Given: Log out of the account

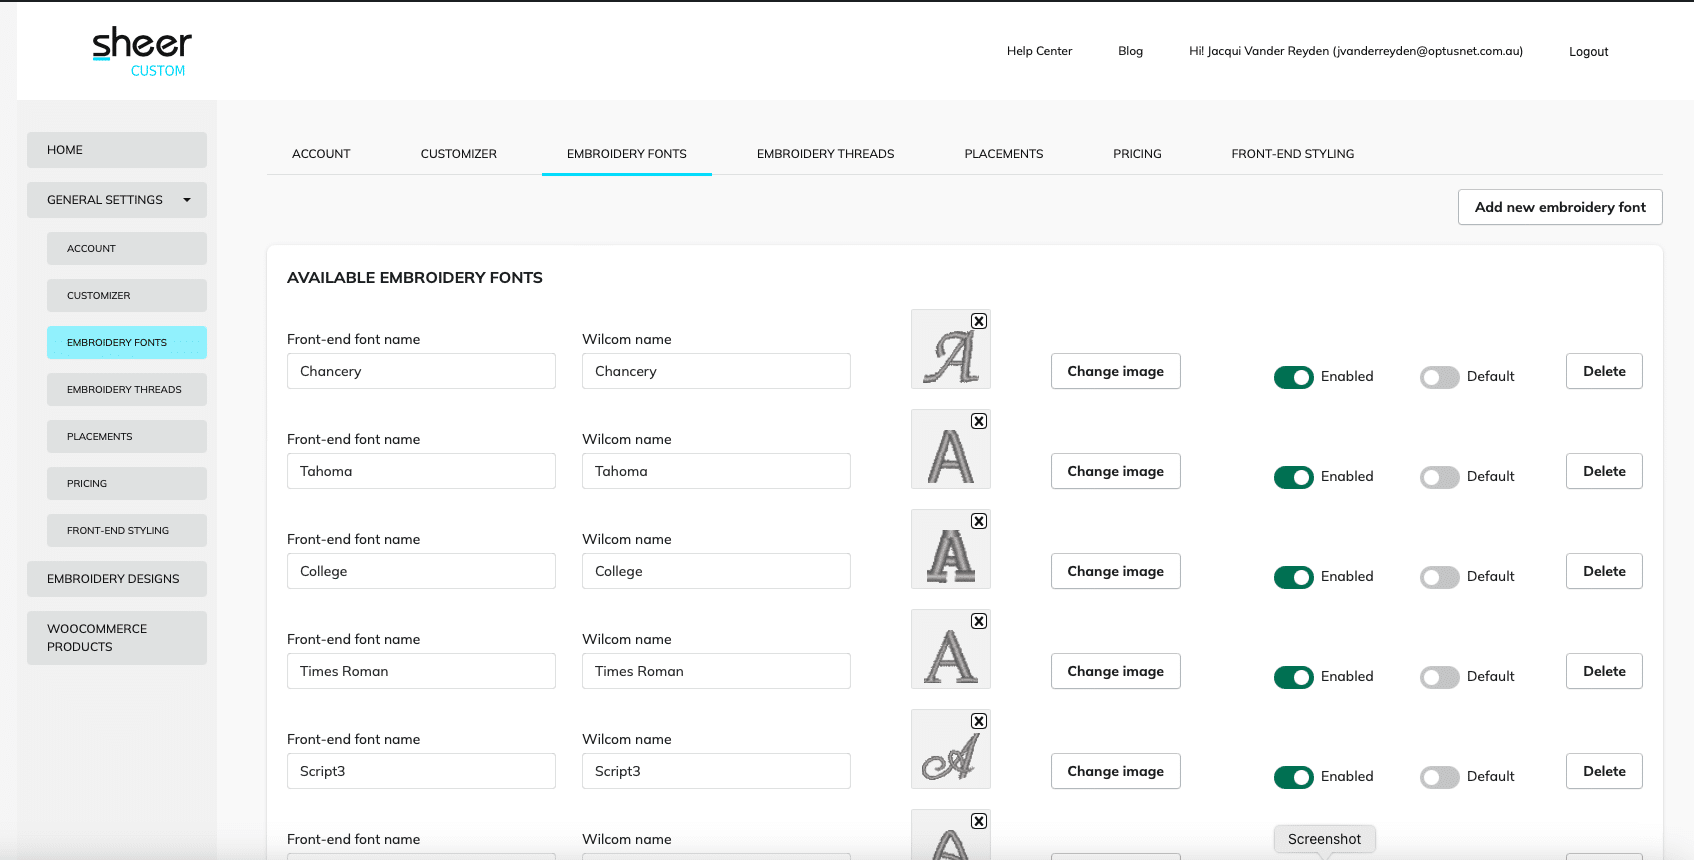Looking at the screenshot, I should point(1588,52).
